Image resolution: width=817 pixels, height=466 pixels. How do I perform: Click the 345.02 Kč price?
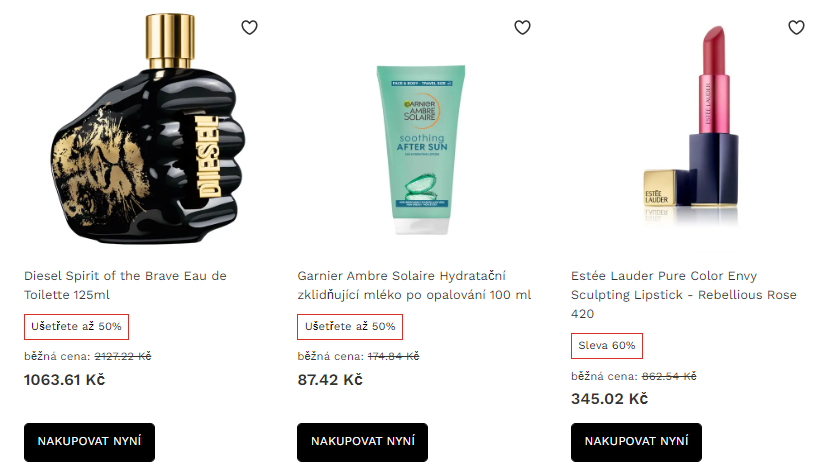[x=610, y=399]
